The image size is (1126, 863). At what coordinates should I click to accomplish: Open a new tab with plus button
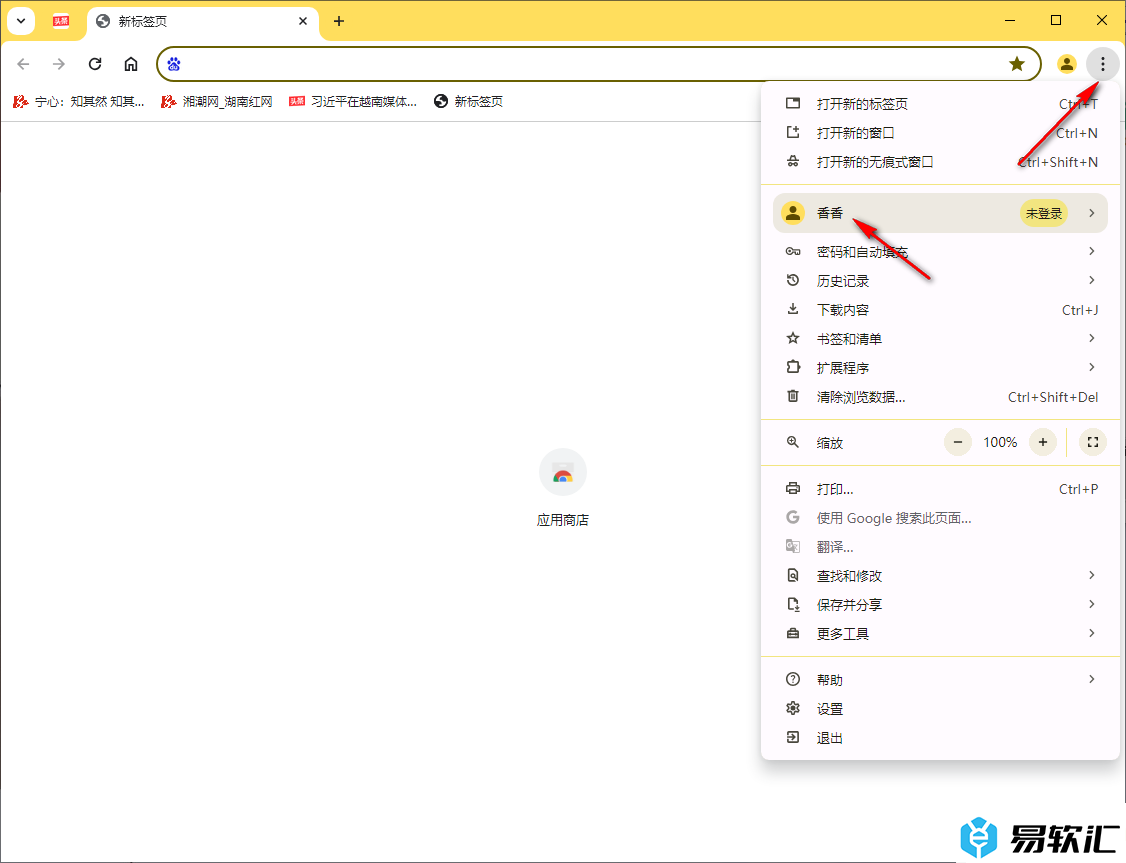(339, 22)
